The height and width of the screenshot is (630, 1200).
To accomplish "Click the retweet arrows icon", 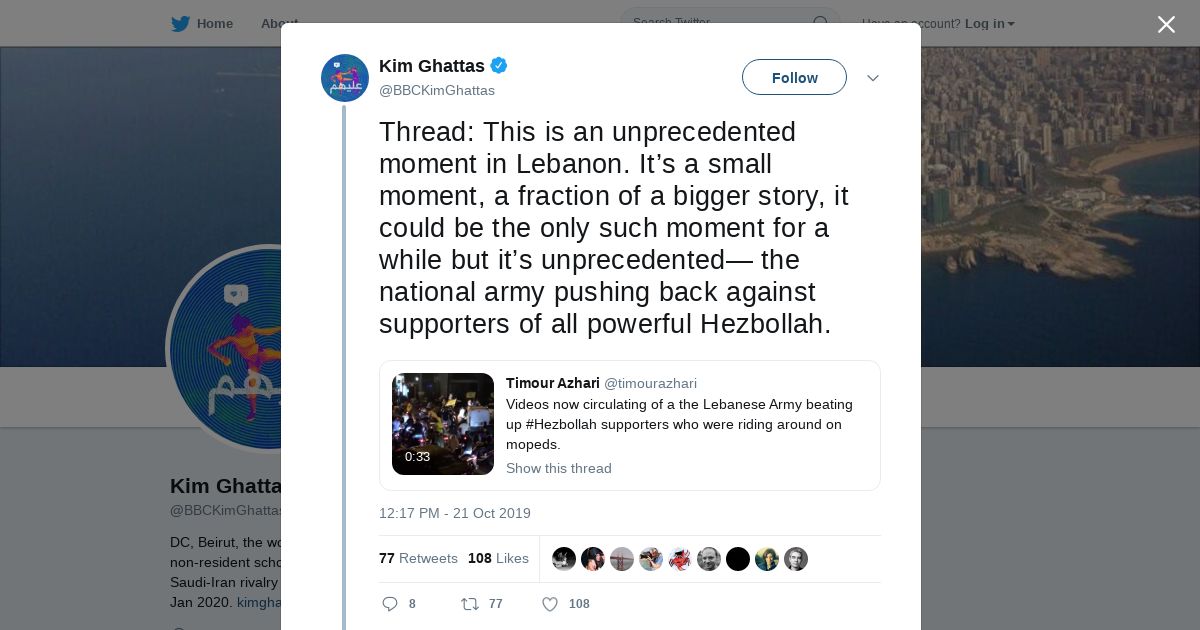I will (x=469, y=604).
